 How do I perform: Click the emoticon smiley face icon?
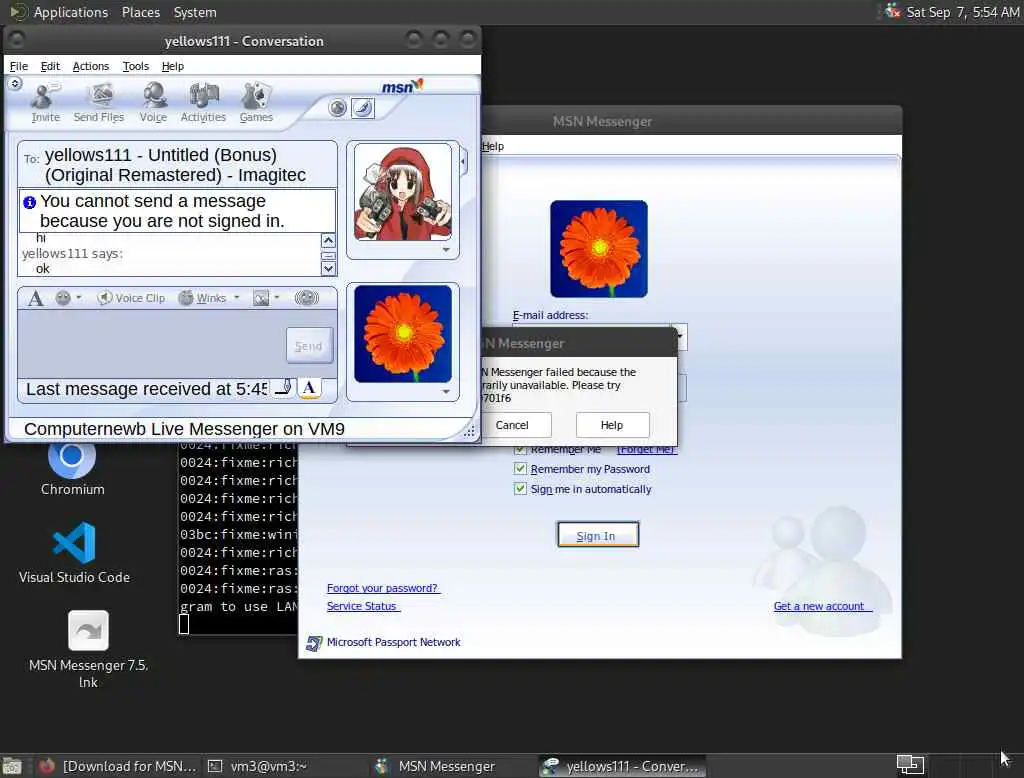63,299
